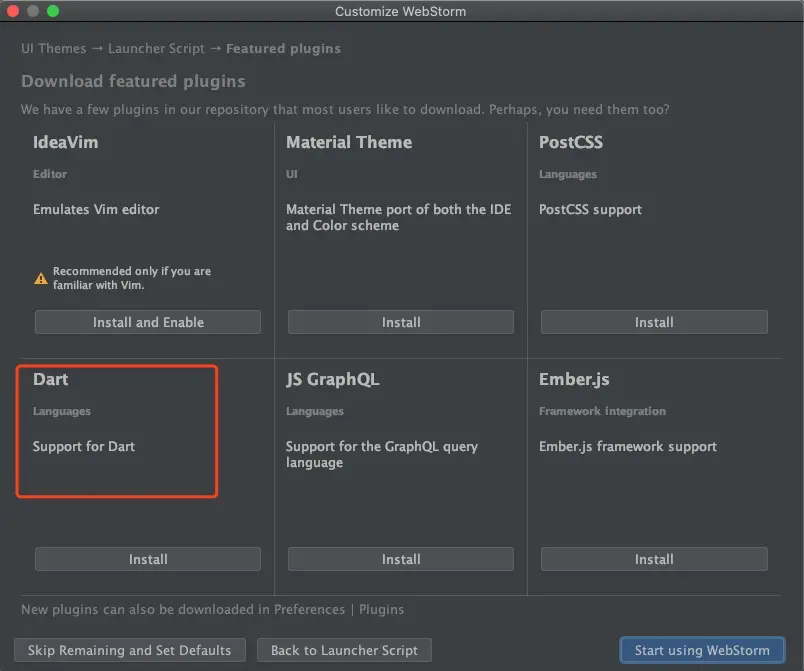Screen dimensions: 804x671
Task: Go back to Launcher Script step
Action: tap(344, 650)
